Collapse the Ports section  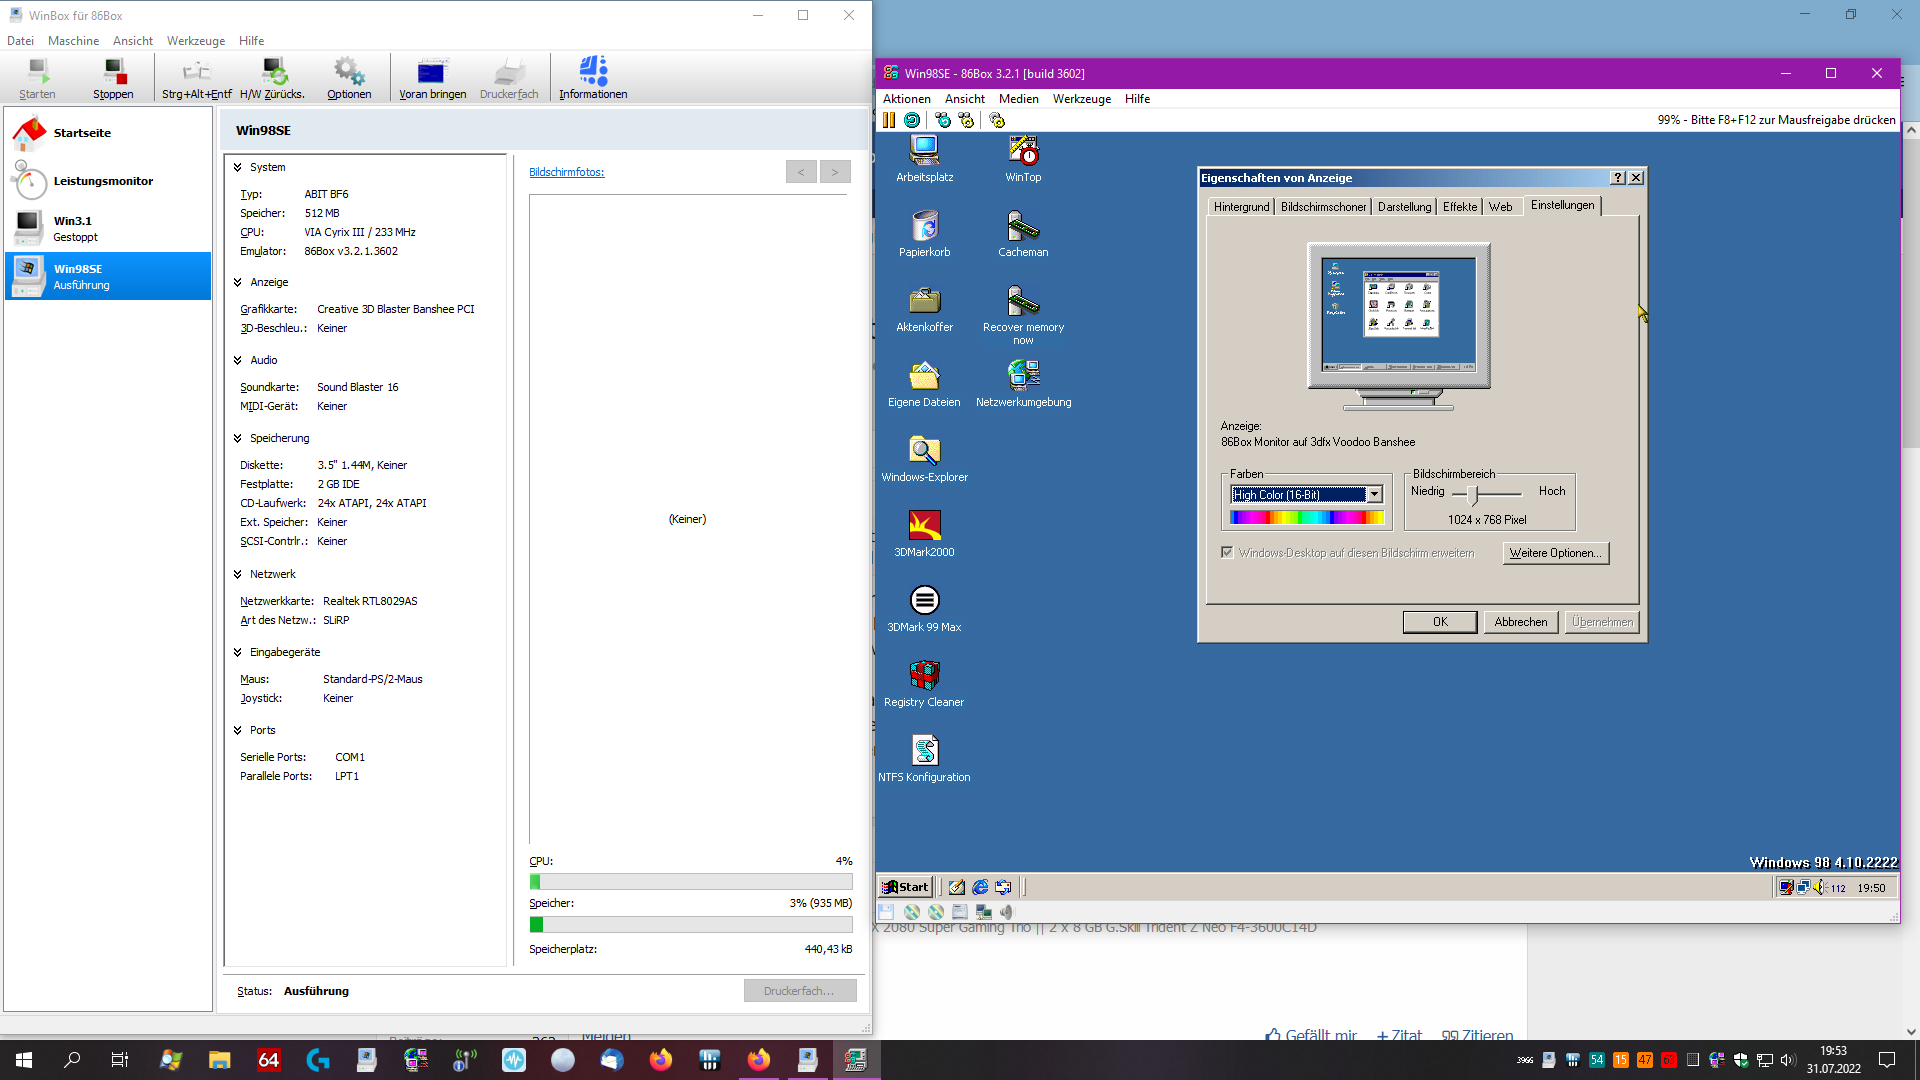(x=238, y=731)
